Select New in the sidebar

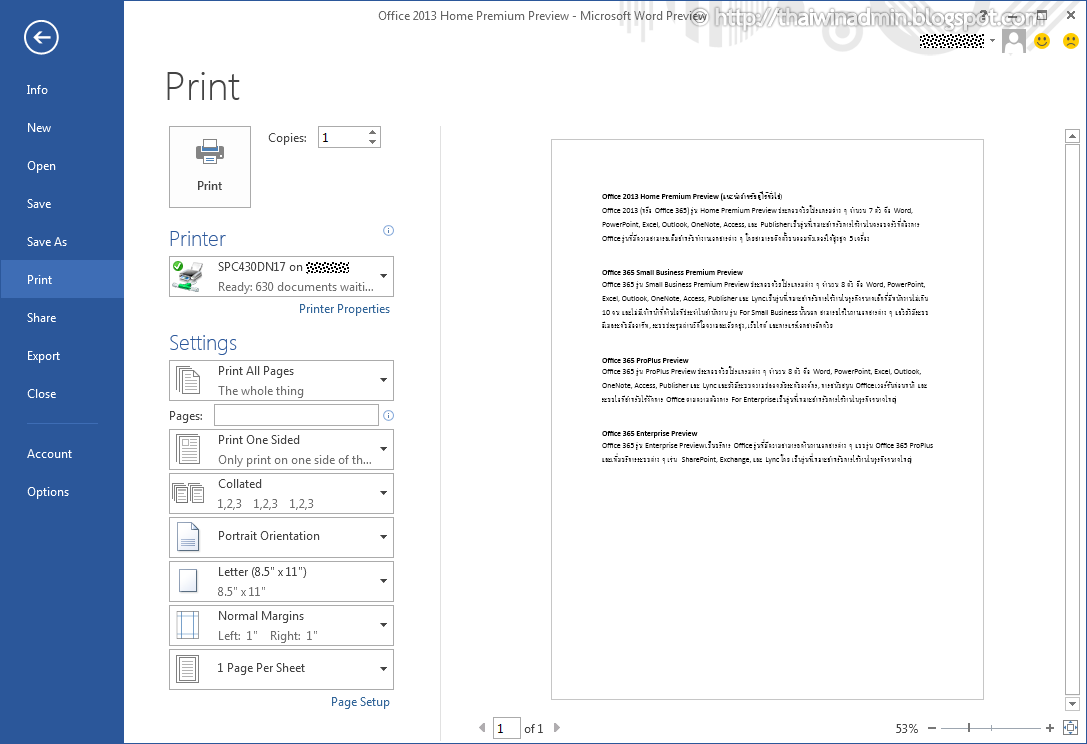(x=62, y=128)
